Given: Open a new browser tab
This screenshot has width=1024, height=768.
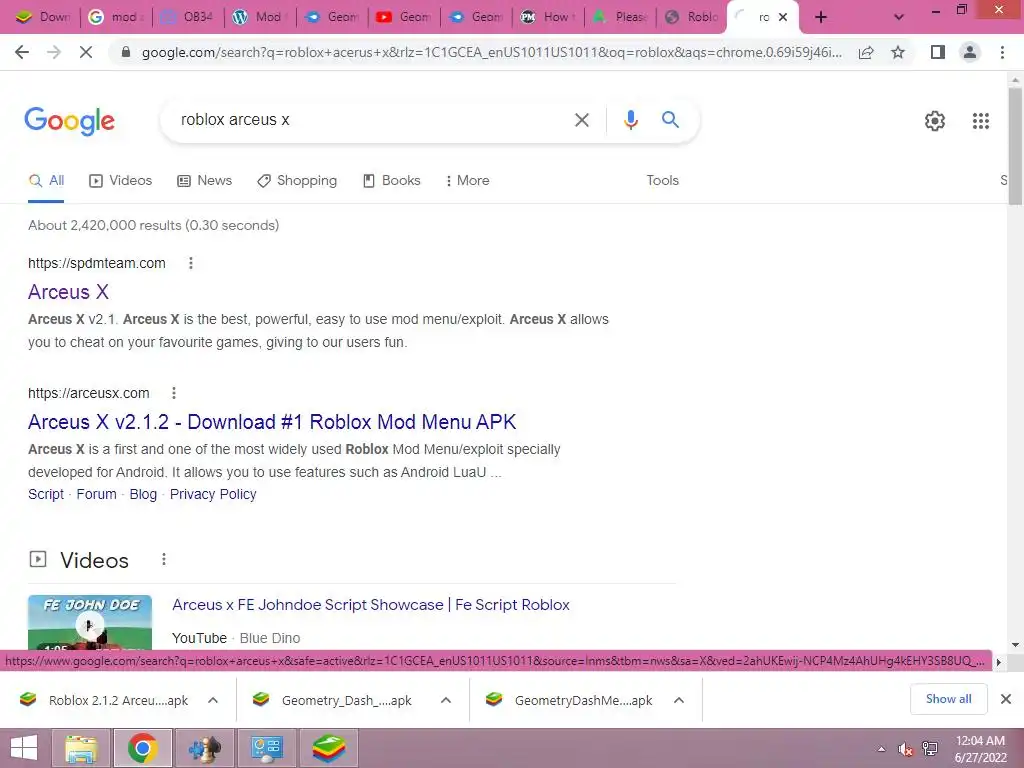Looking at the screenshot, I should [x=821, y=17].
